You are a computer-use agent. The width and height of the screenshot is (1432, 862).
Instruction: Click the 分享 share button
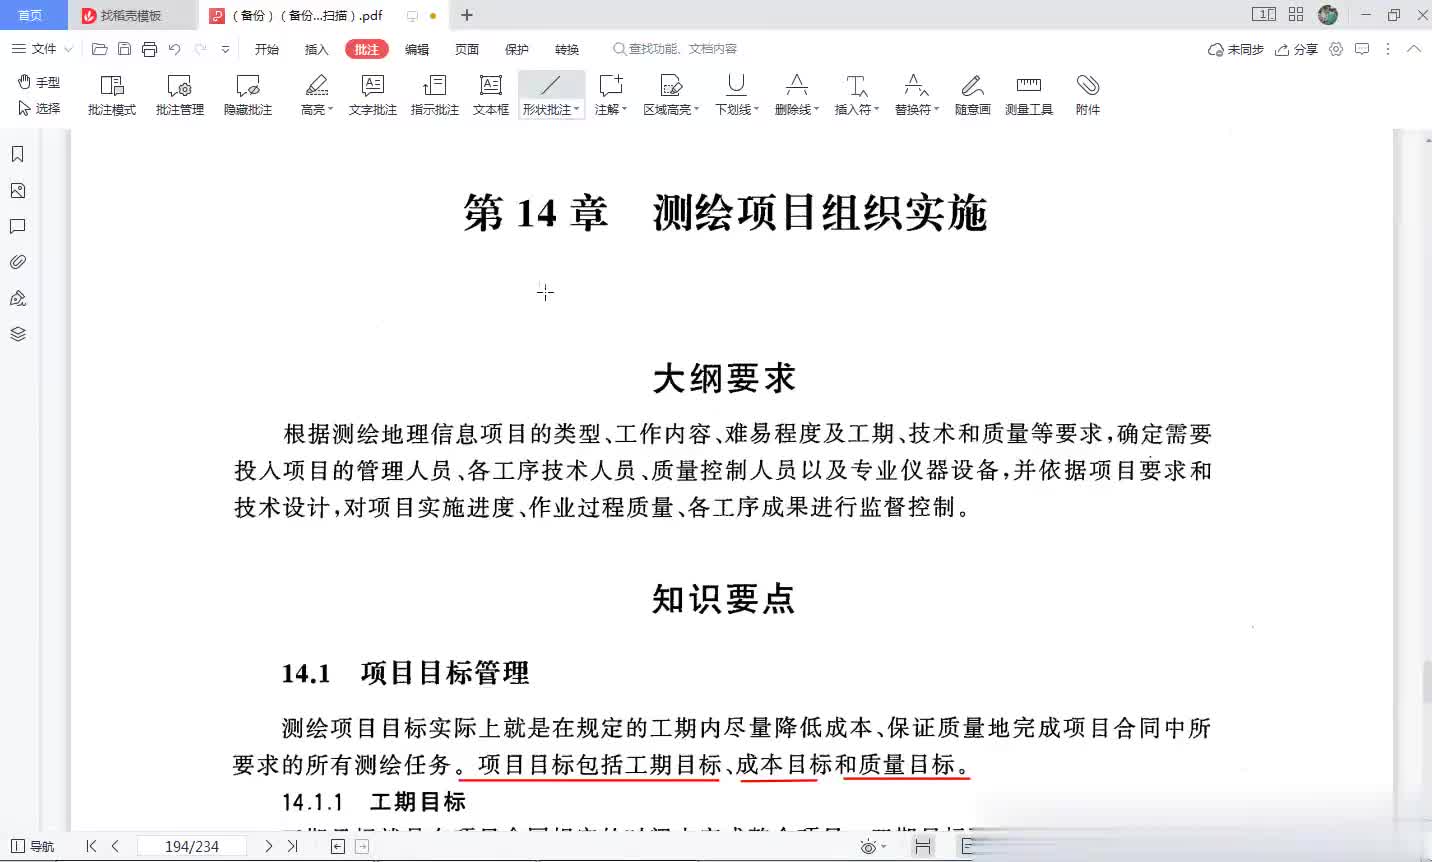coord(1296,49)
